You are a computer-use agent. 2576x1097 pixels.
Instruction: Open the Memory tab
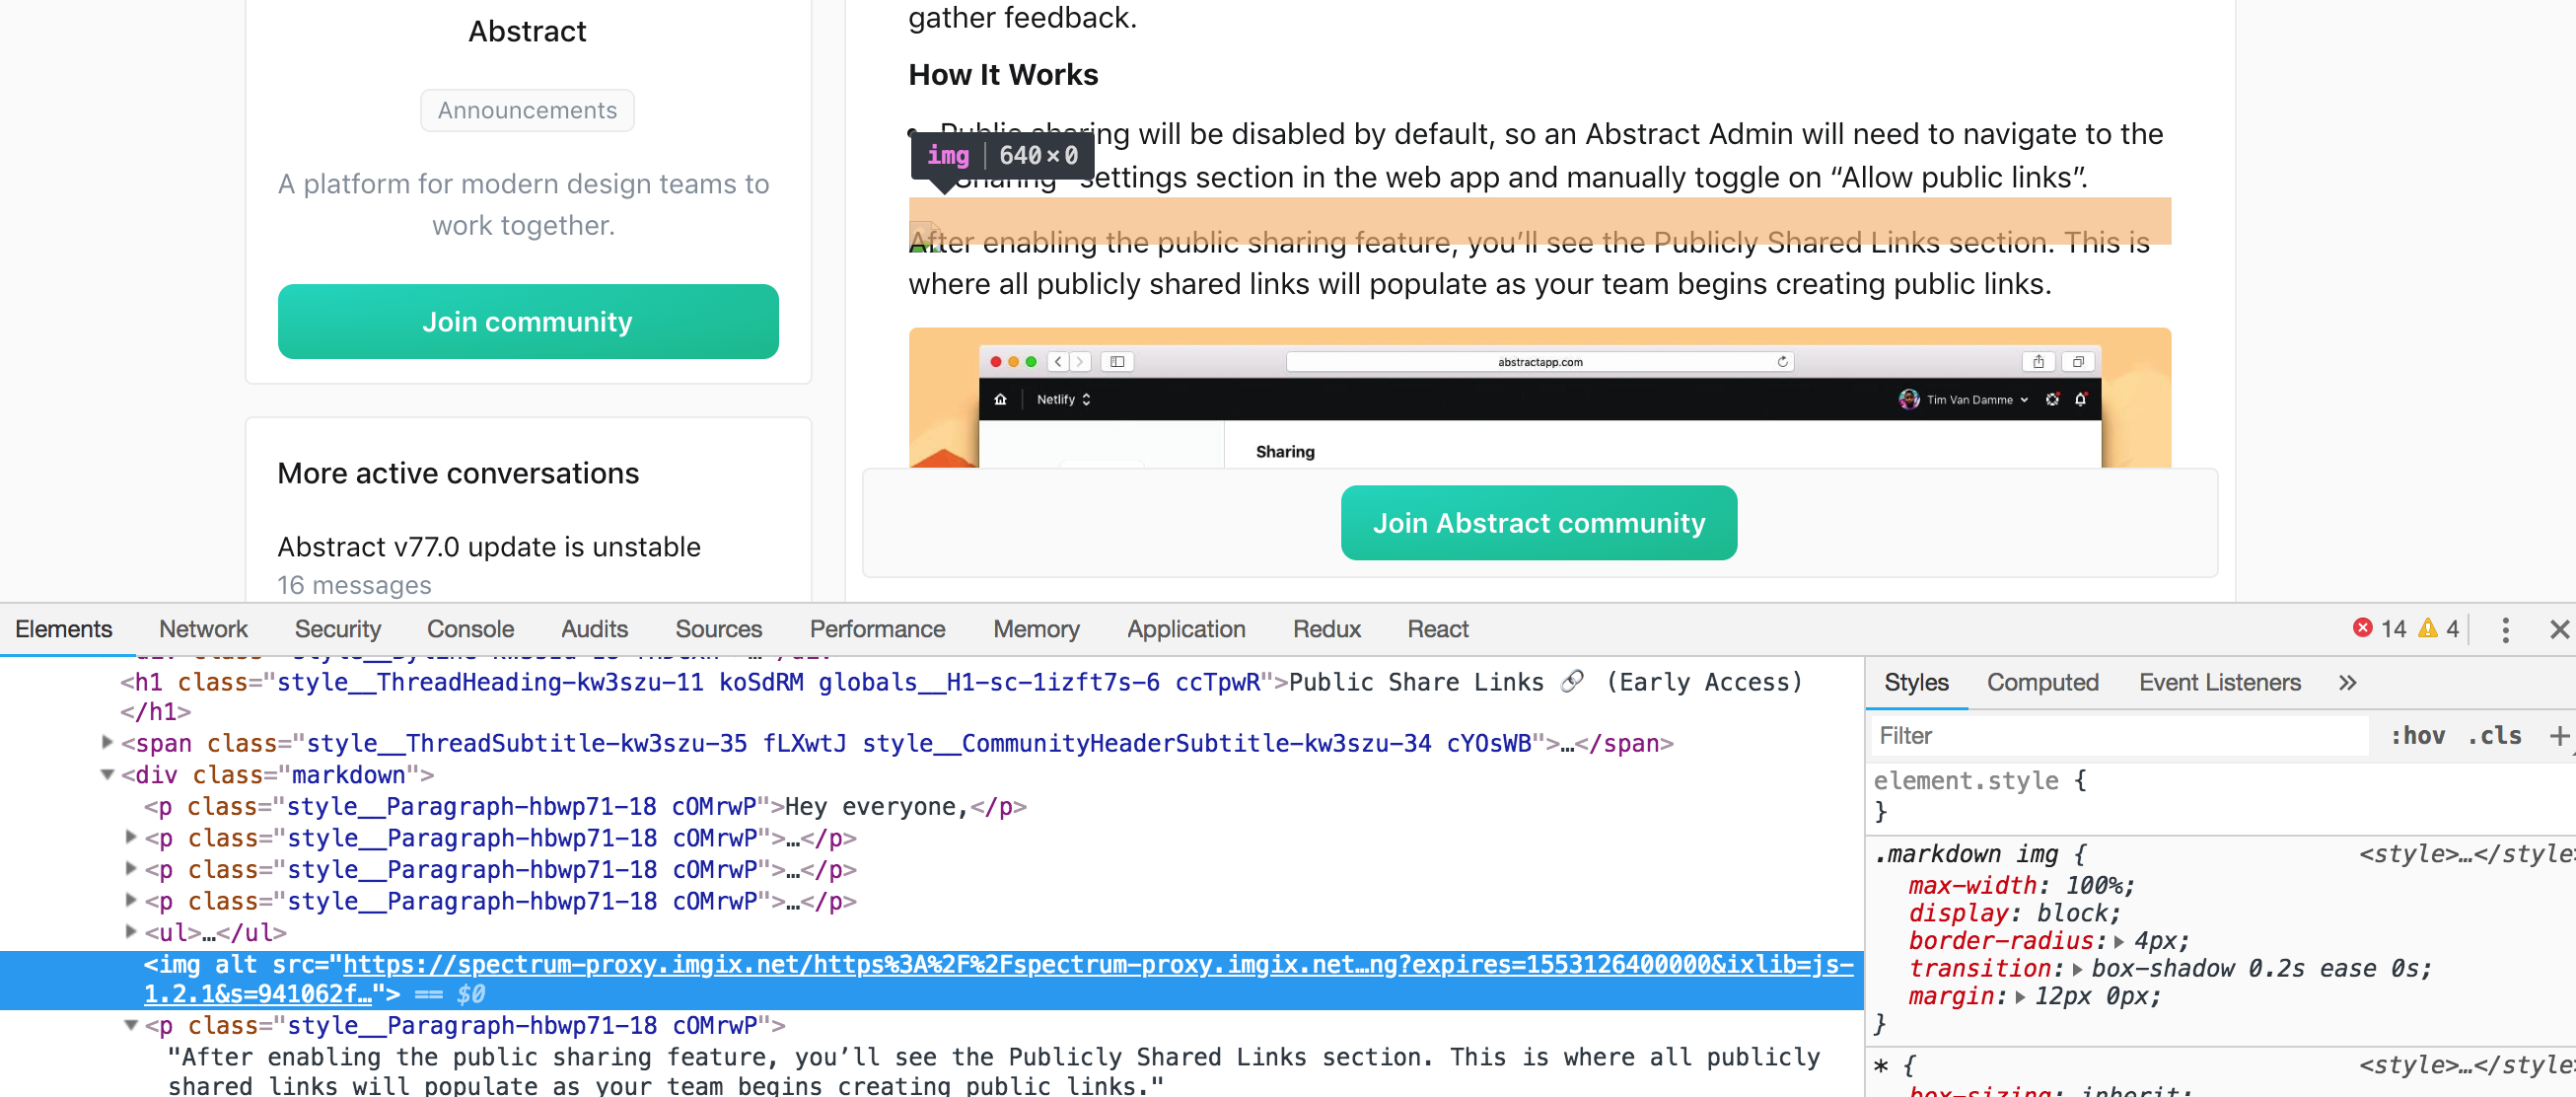click(1036, 629)
